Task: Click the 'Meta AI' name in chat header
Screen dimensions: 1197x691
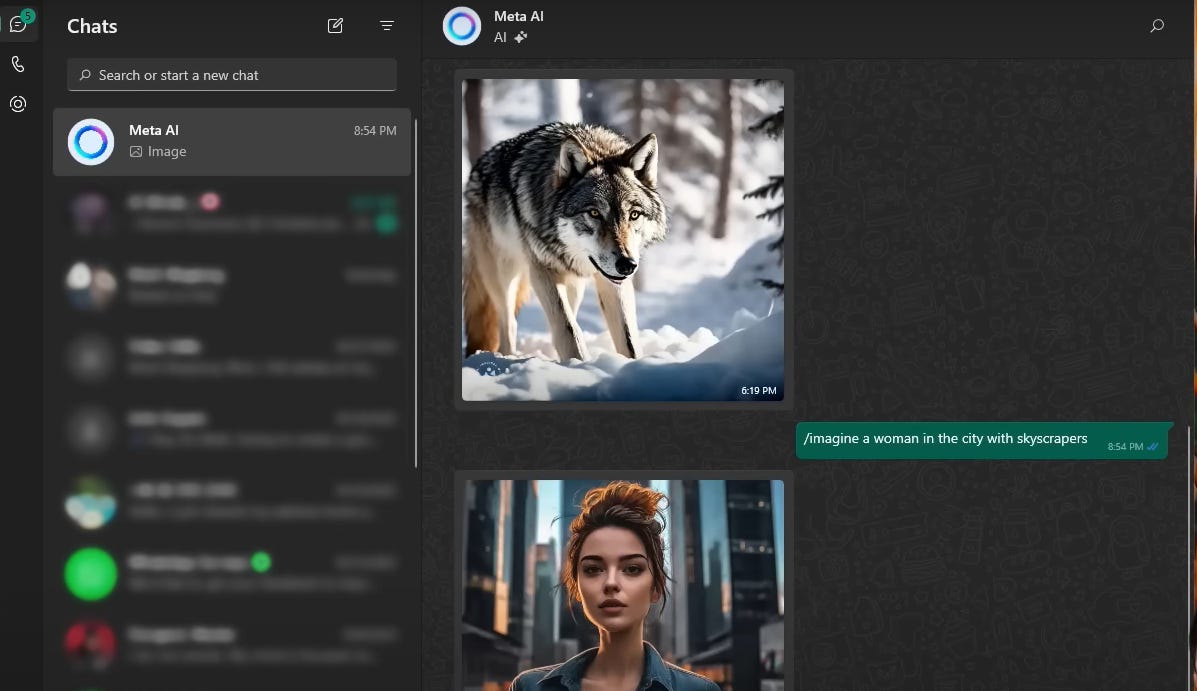Action: (x=519, y=16)
